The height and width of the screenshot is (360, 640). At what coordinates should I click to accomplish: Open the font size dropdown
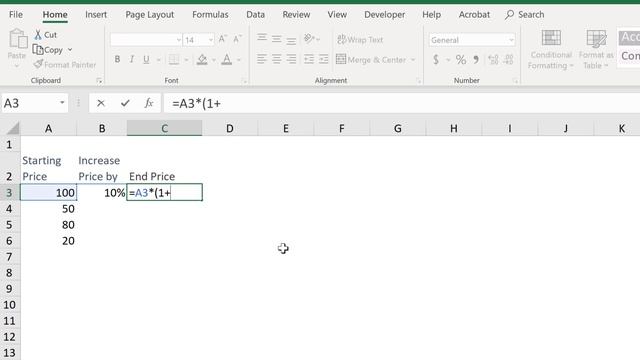pyautogui.click(x=211, y=40)
